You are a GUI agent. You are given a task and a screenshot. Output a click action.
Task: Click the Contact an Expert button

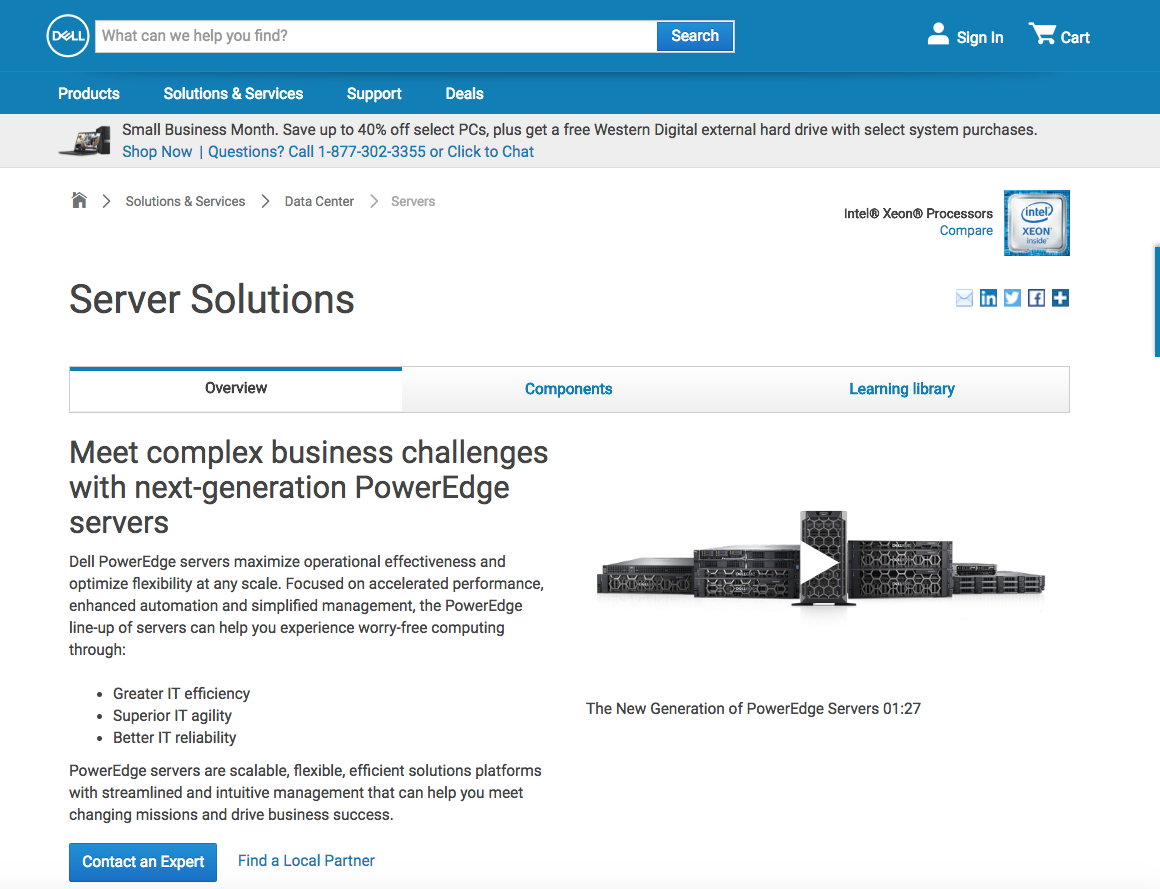click(x=143, y=862)
